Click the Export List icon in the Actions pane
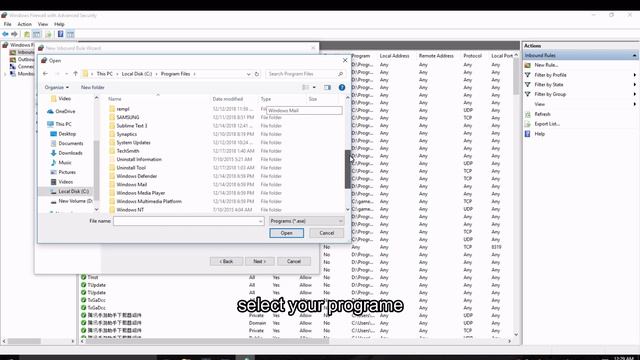640x360 pixels. 528,124
